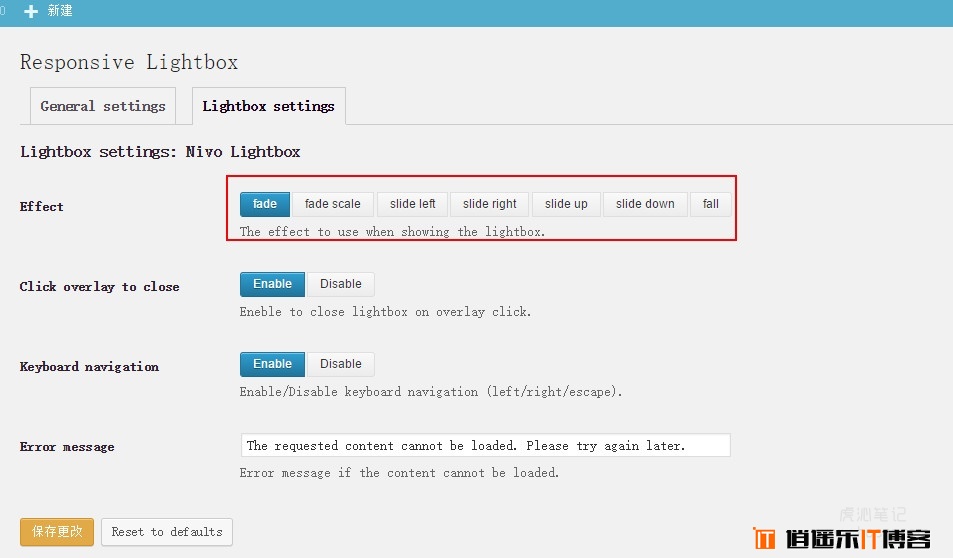953x558 pixels.
Task: Choose the fade effect option
Action: click(x=265, y=204)
